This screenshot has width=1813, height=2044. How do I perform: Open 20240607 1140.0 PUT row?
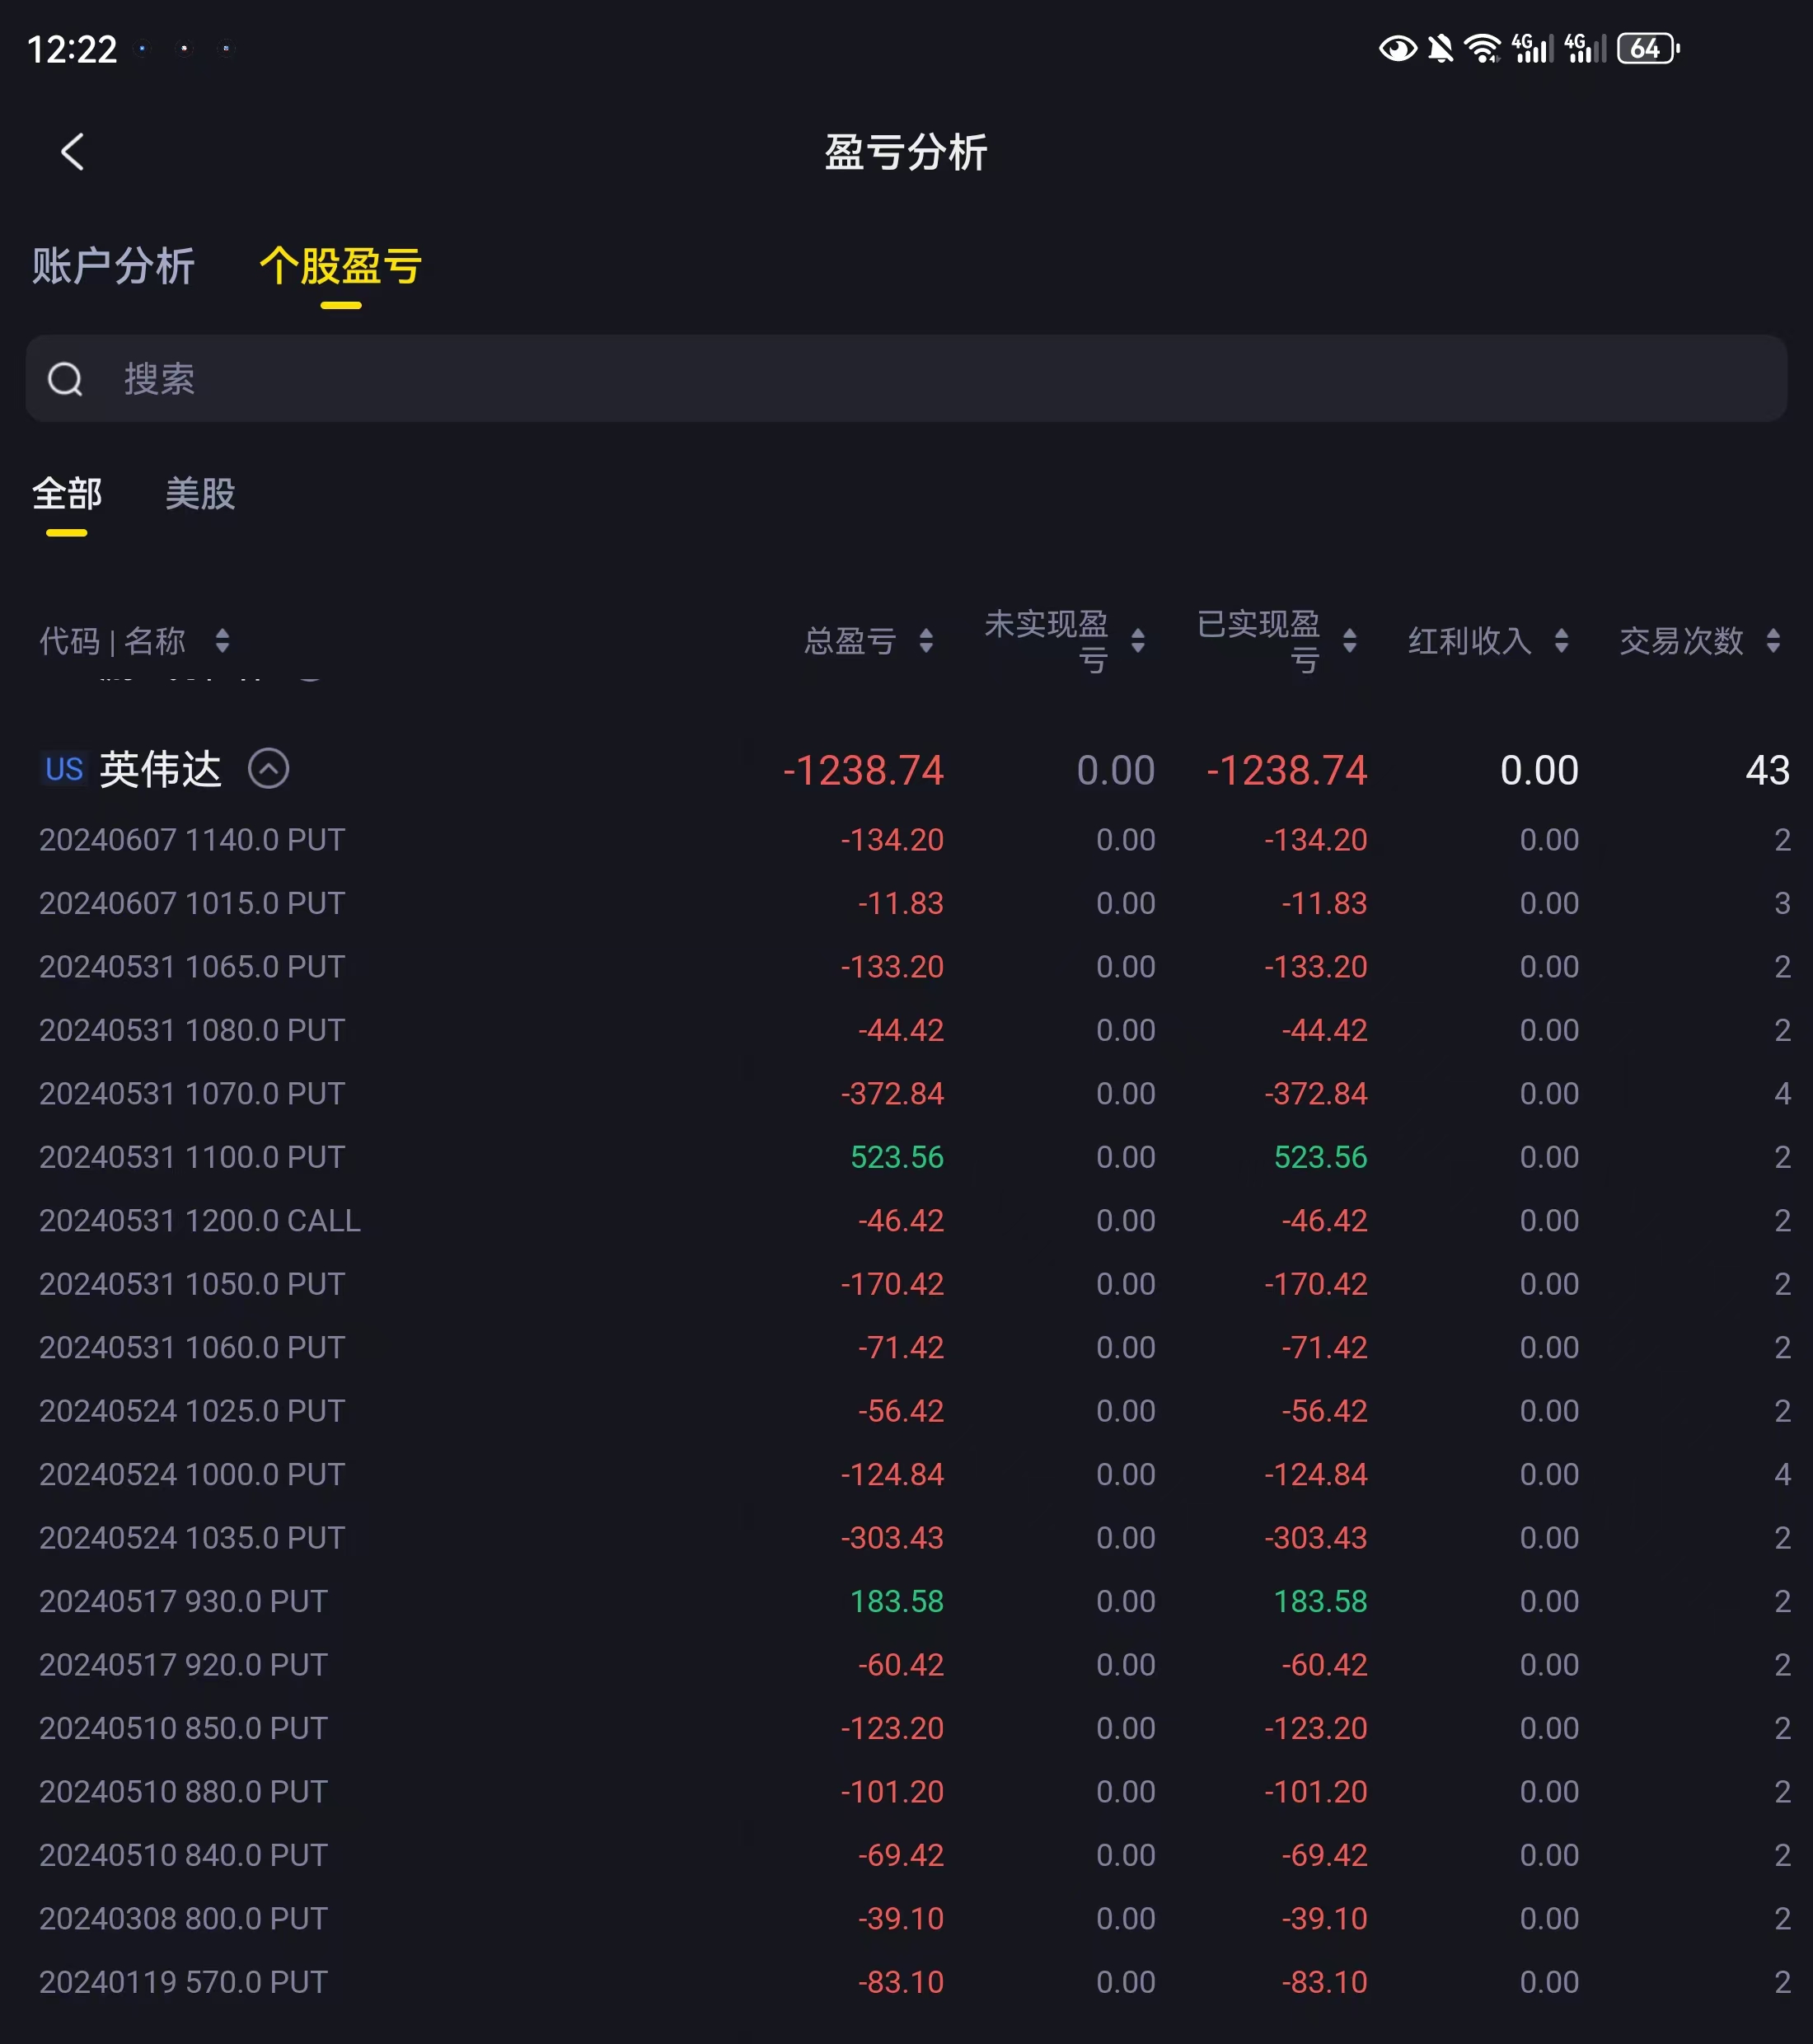[192, 840]
